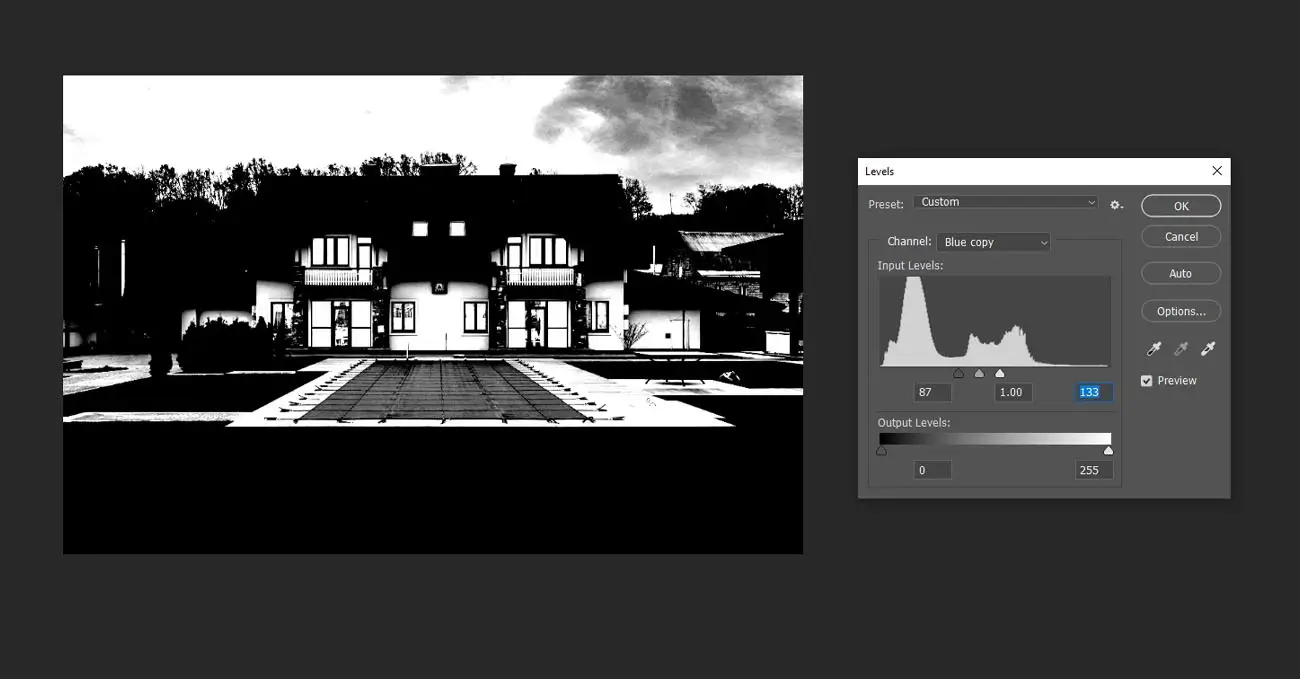The height and width of the screenshot is (679, 1300).
Task: Select the black output levels slider handle
Action: point(881,451)
